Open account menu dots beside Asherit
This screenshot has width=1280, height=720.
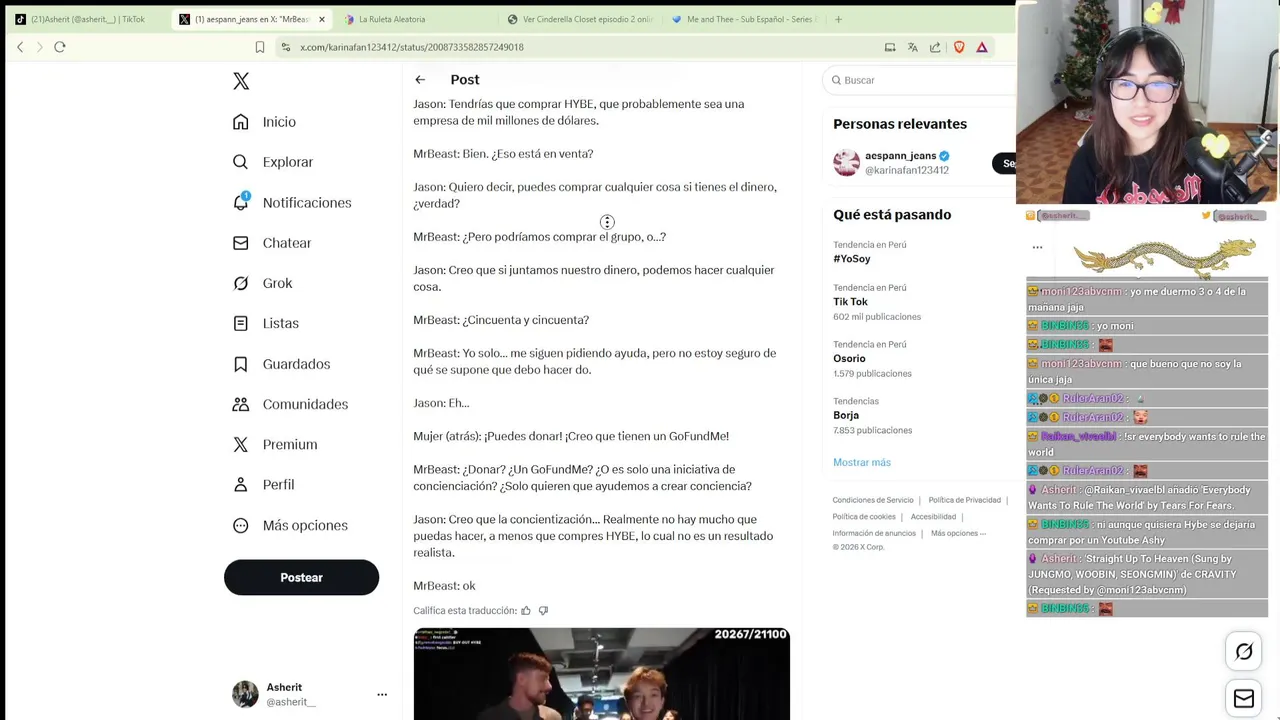tap(382, 694)
